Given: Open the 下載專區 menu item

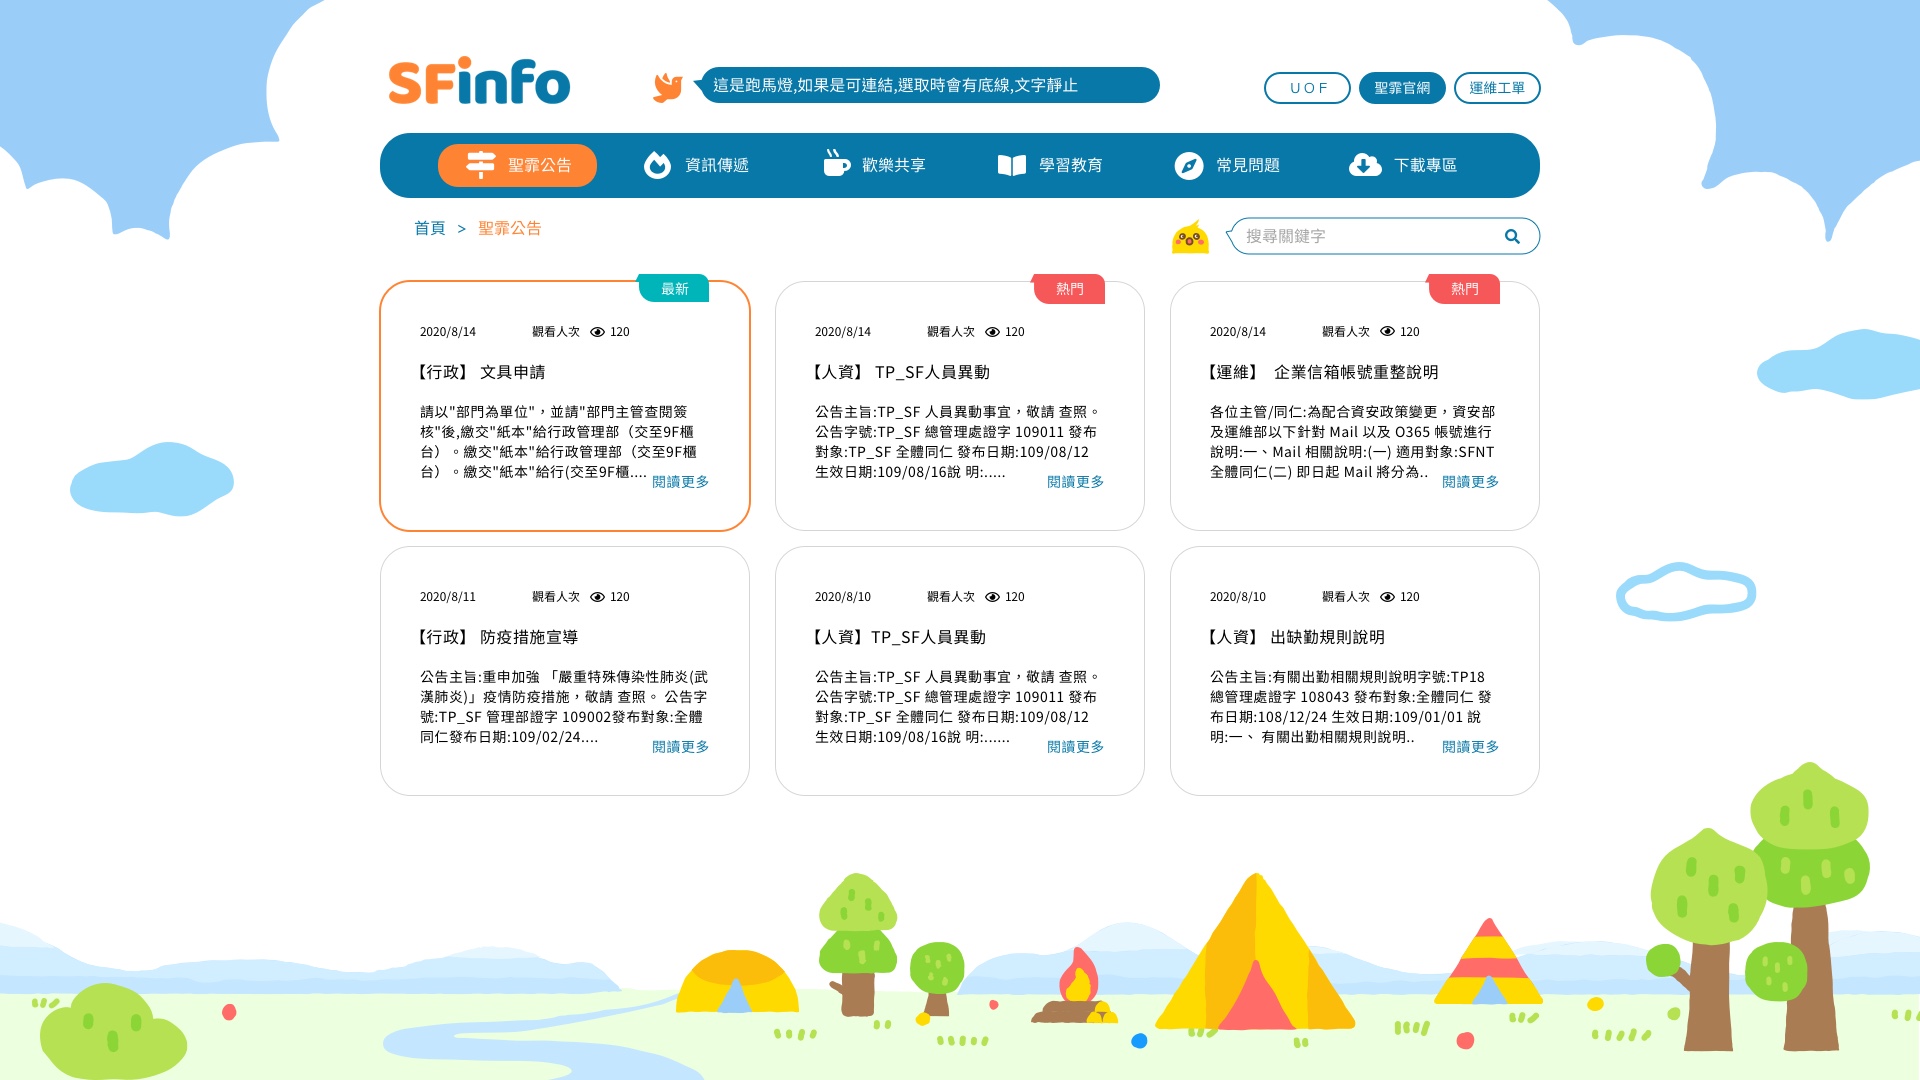Looking at the screenshot, I should [x=1424, y=165].
